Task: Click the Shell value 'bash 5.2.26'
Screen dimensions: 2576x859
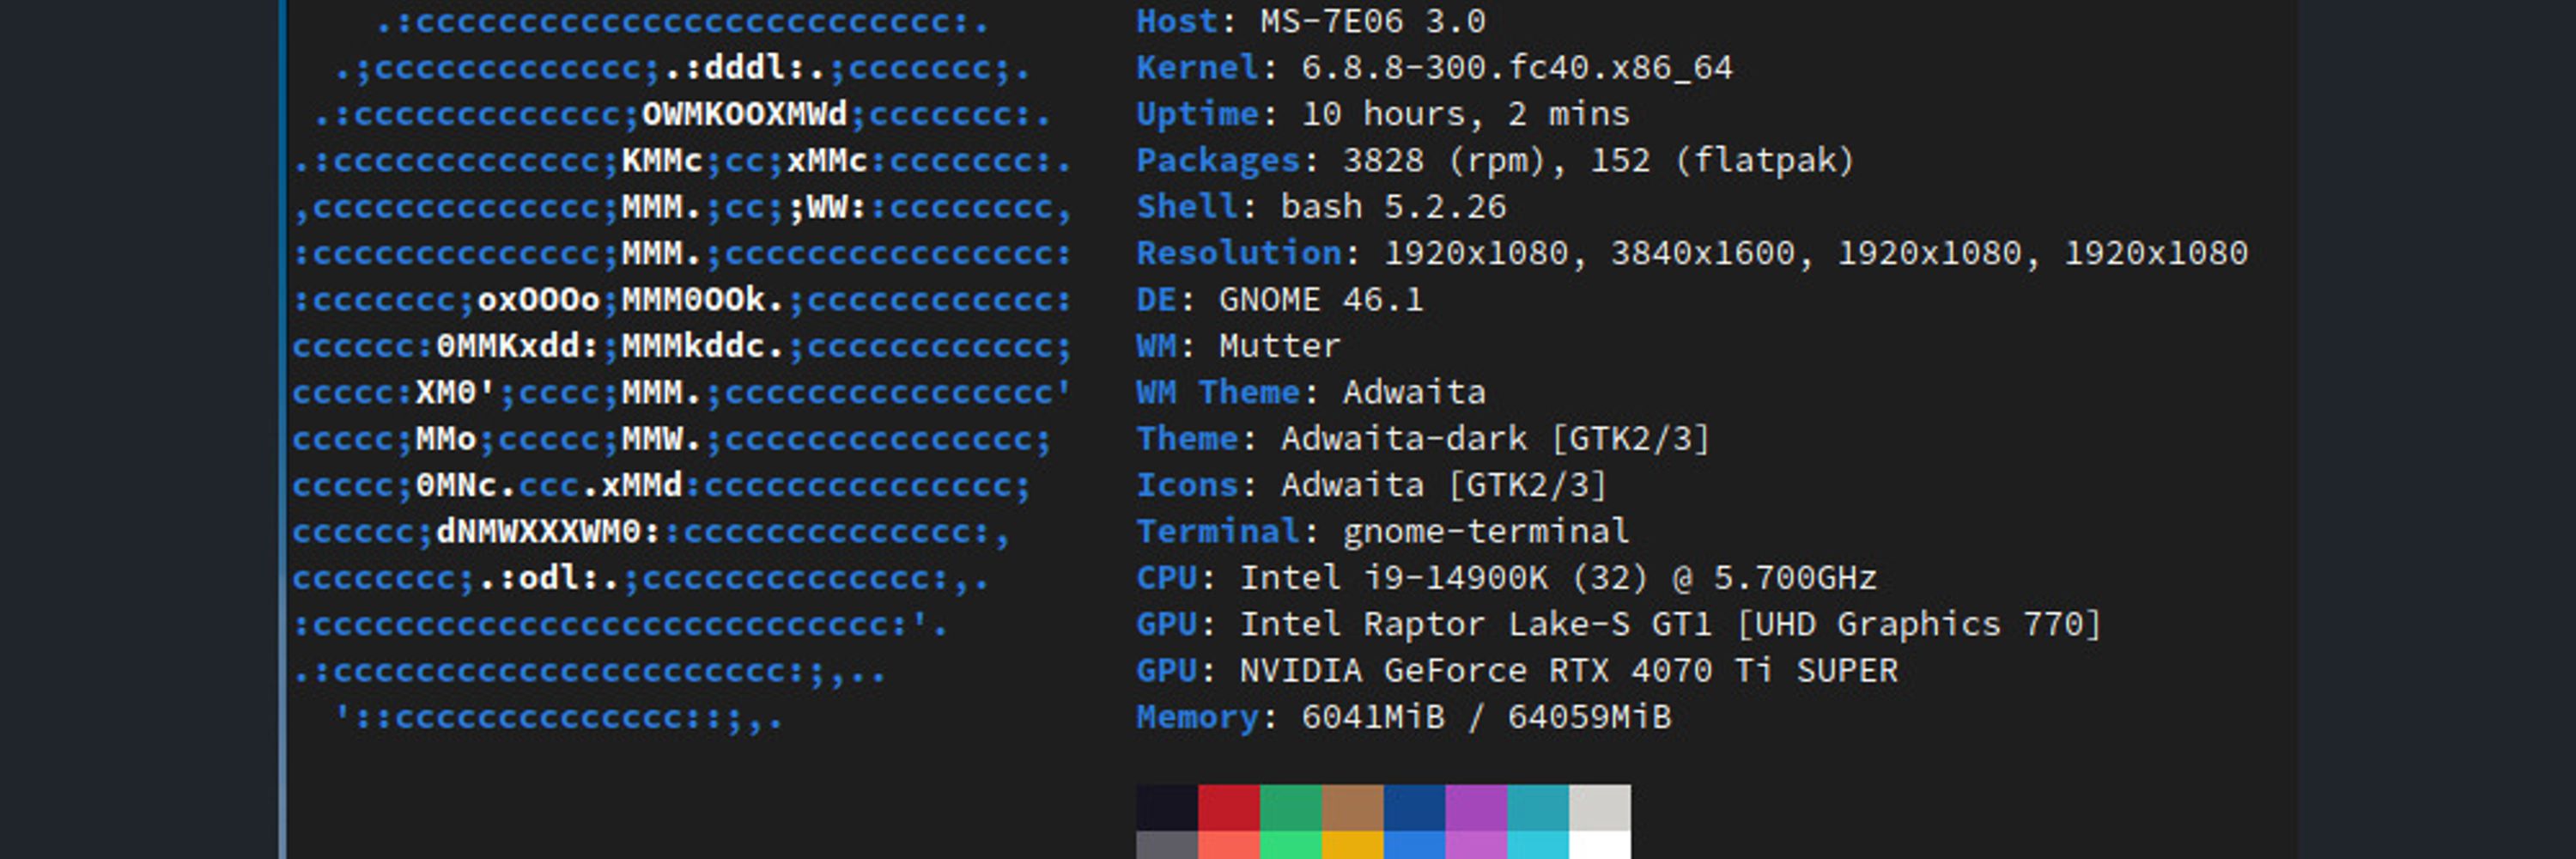Action: [x=1393, y=207]
